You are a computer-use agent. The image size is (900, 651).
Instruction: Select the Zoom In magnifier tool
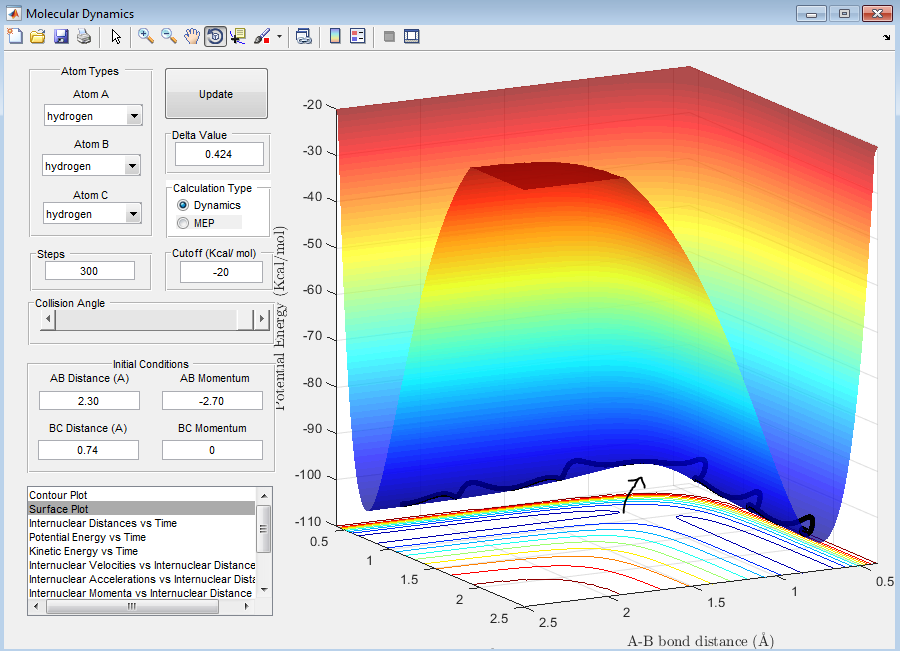146,37
